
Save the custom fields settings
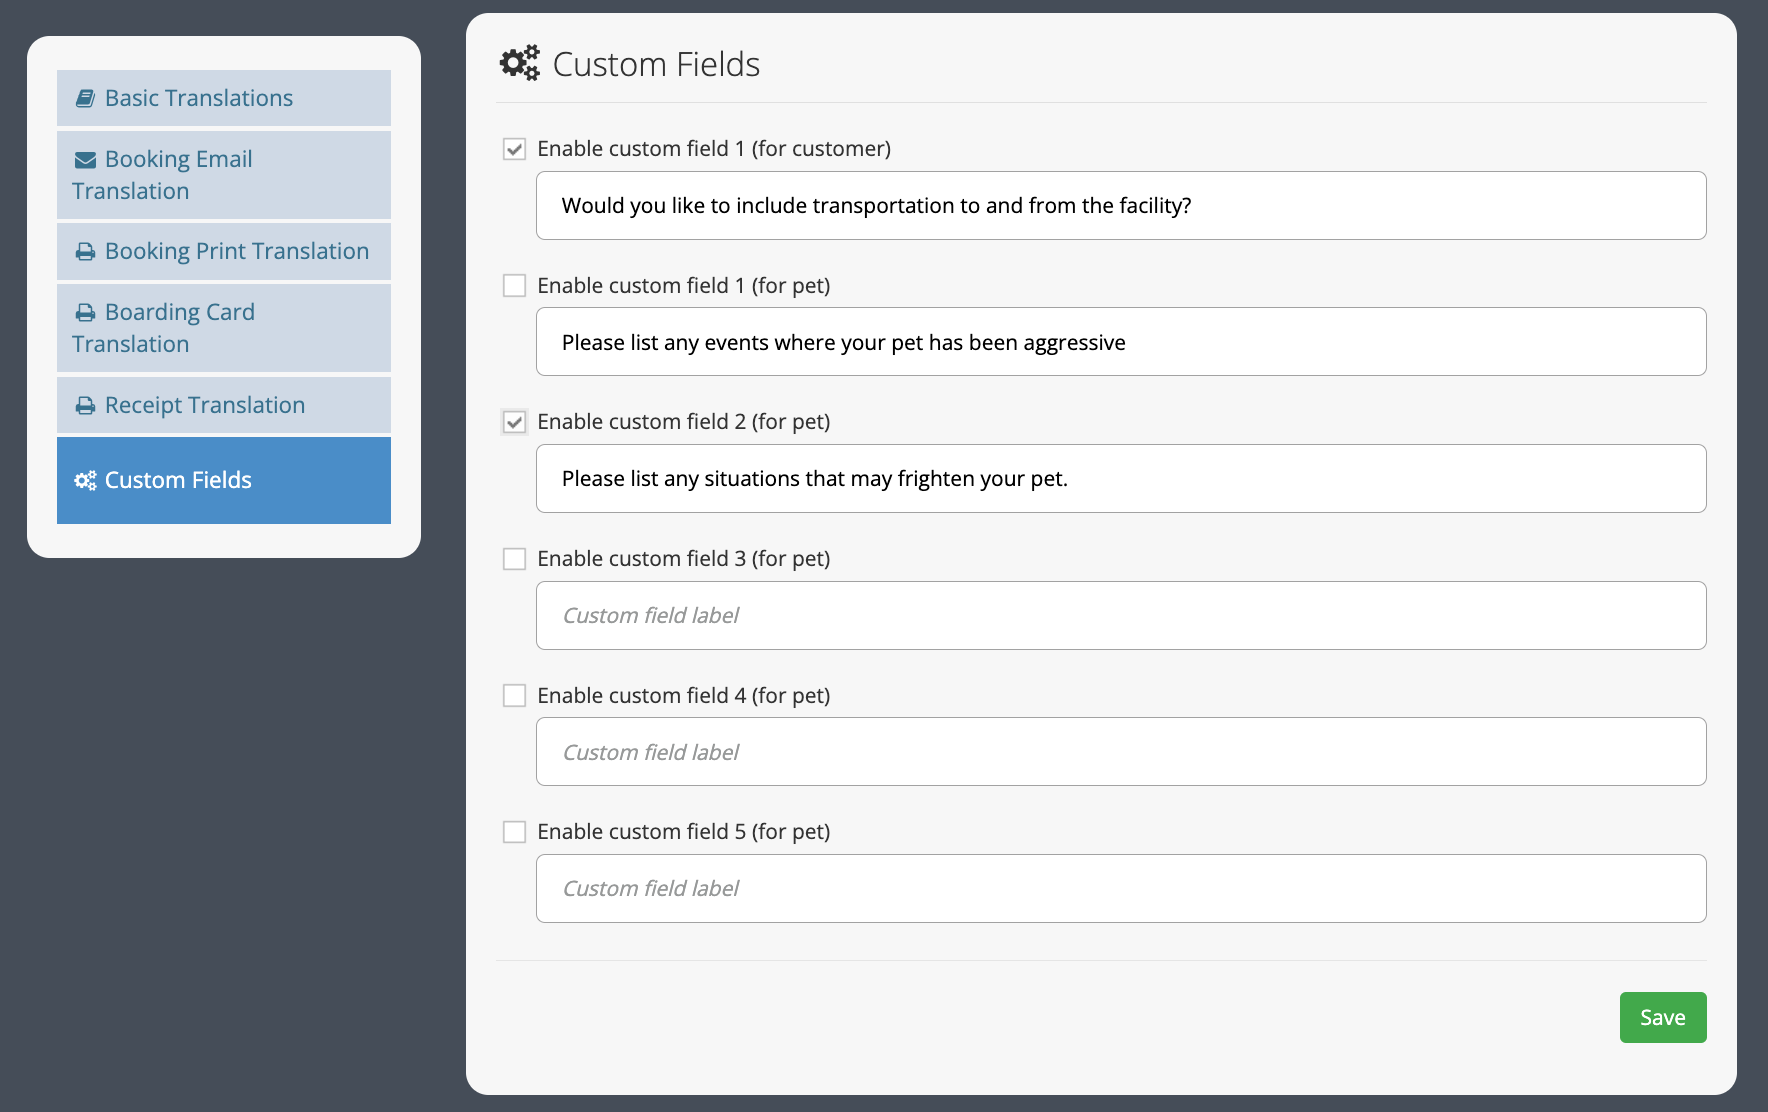tap(1663, 1017)
